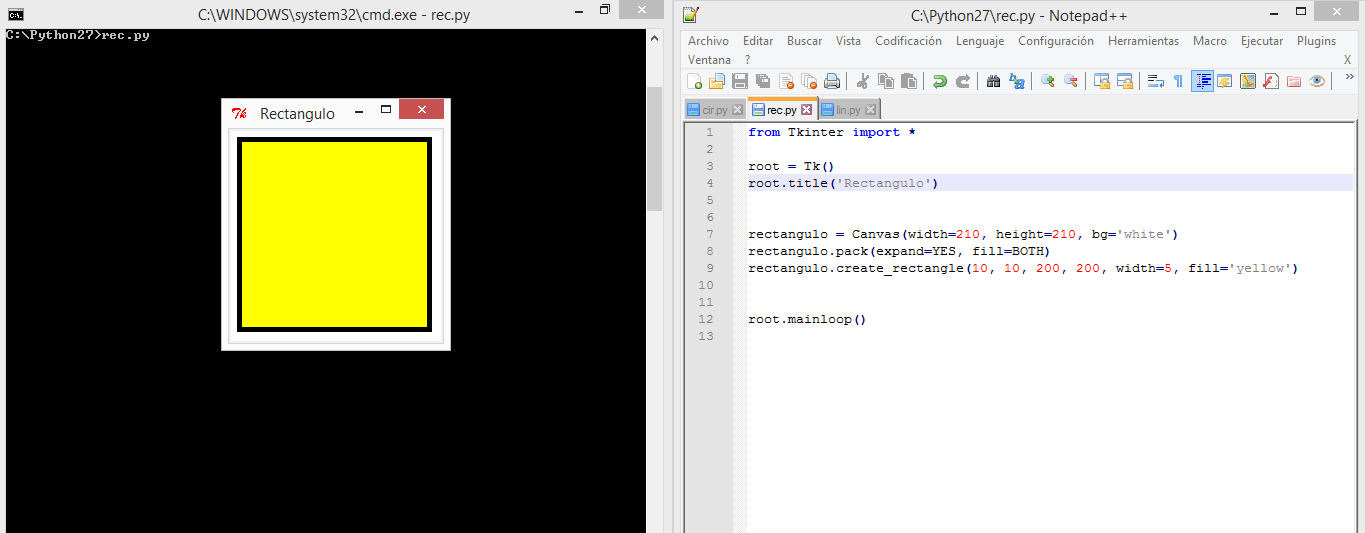Open the Macro menu
Viewport: 1366px width, 533px height.
(x=1210, y=41)
